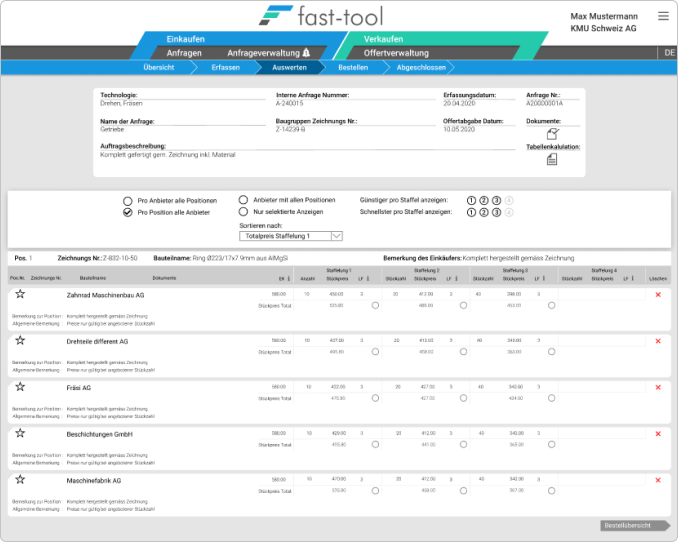
Task: Click the Max Mustermann user name
Action: pos(604,16)
